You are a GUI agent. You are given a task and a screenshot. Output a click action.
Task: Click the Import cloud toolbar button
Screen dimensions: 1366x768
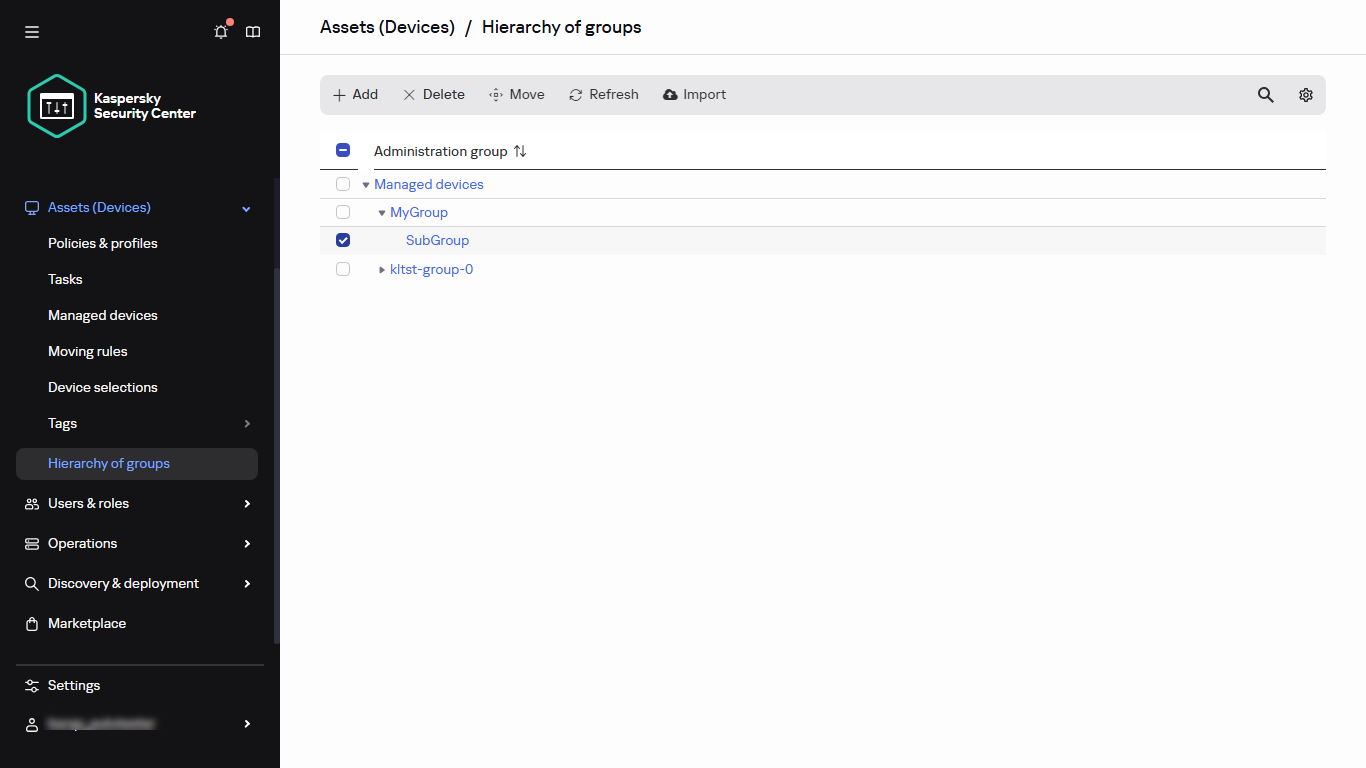pos(694,95)
